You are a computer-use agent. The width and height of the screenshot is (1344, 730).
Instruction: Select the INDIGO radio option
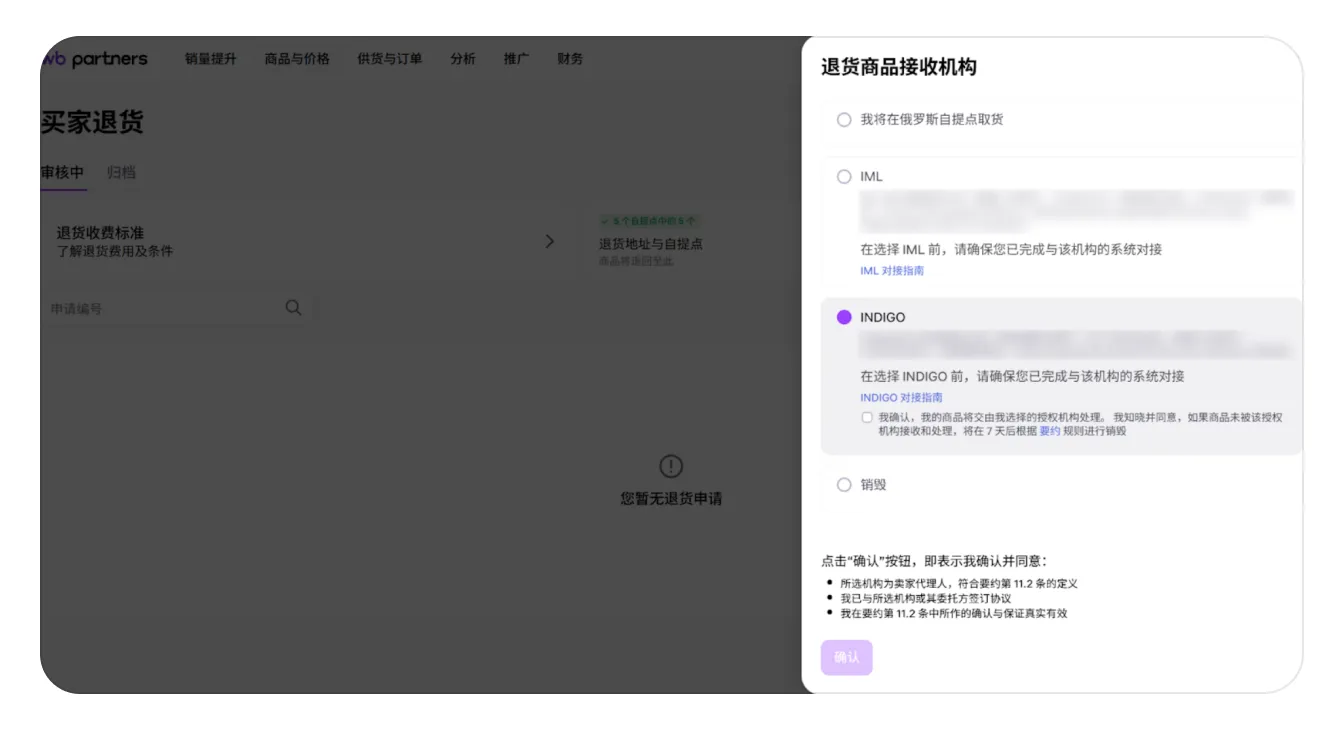[844, 317]
